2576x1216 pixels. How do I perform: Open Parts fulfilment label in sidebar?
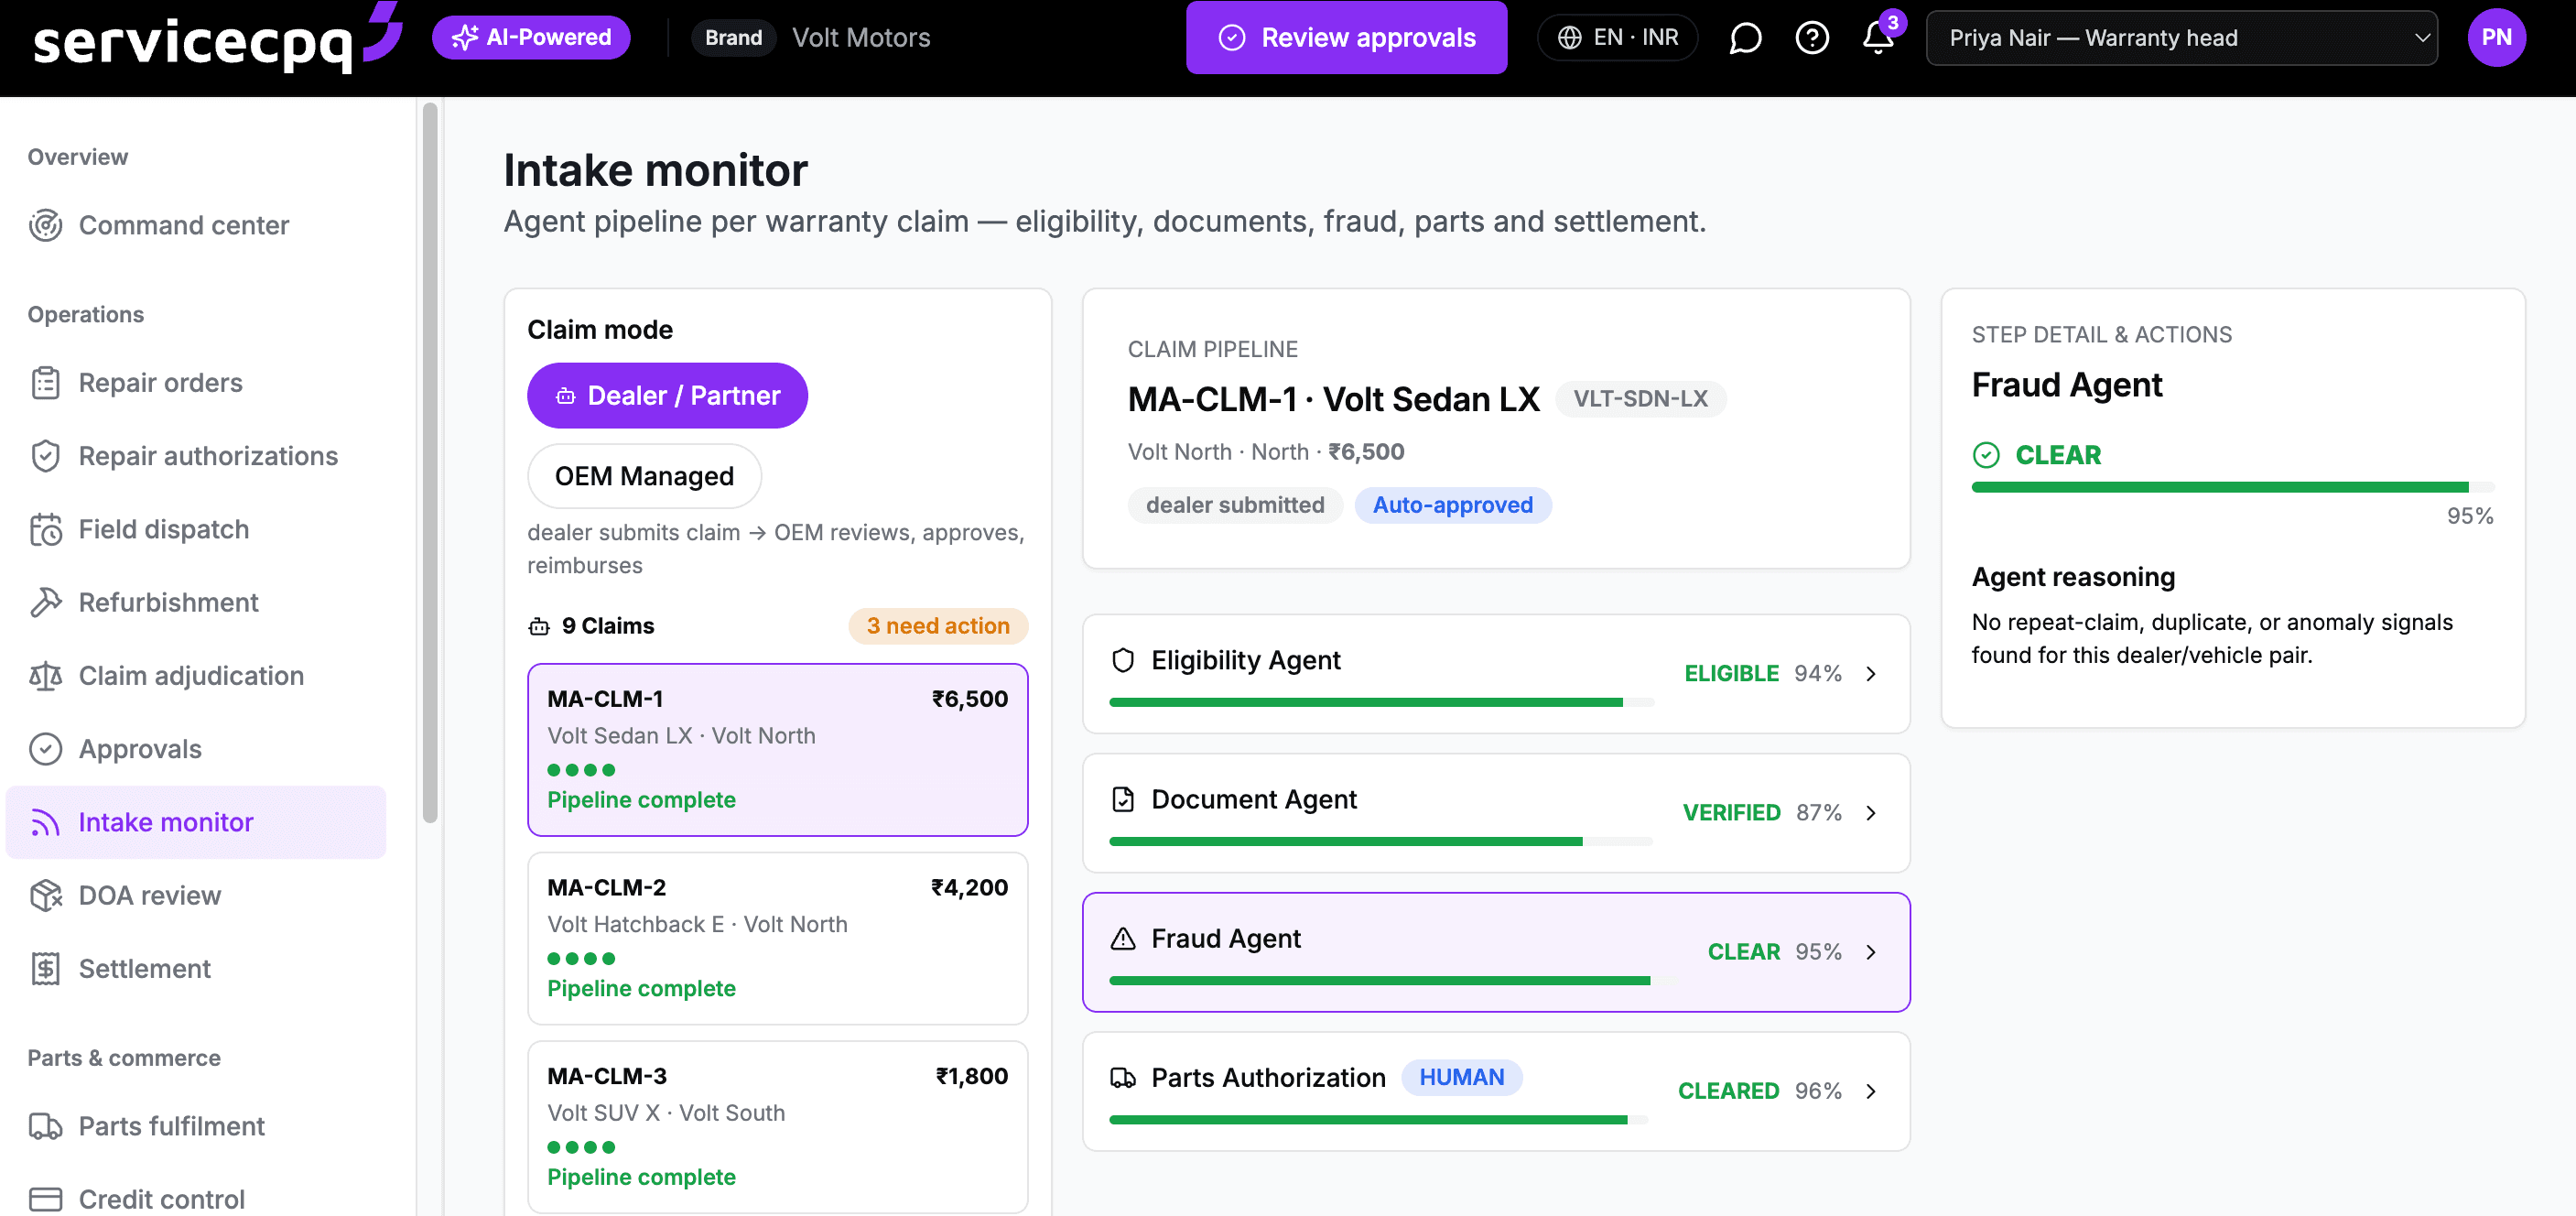(x=172, y=1126)
